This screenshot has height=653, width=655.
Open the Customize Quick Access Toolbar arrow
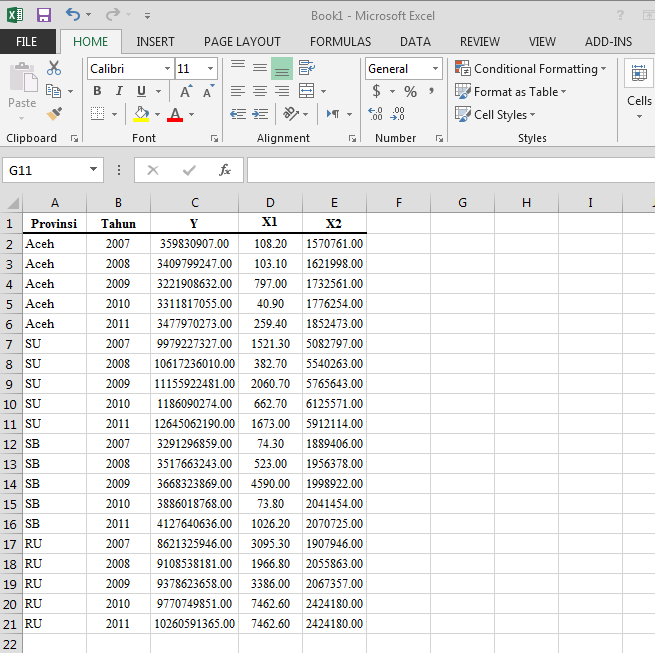(147, 16)
